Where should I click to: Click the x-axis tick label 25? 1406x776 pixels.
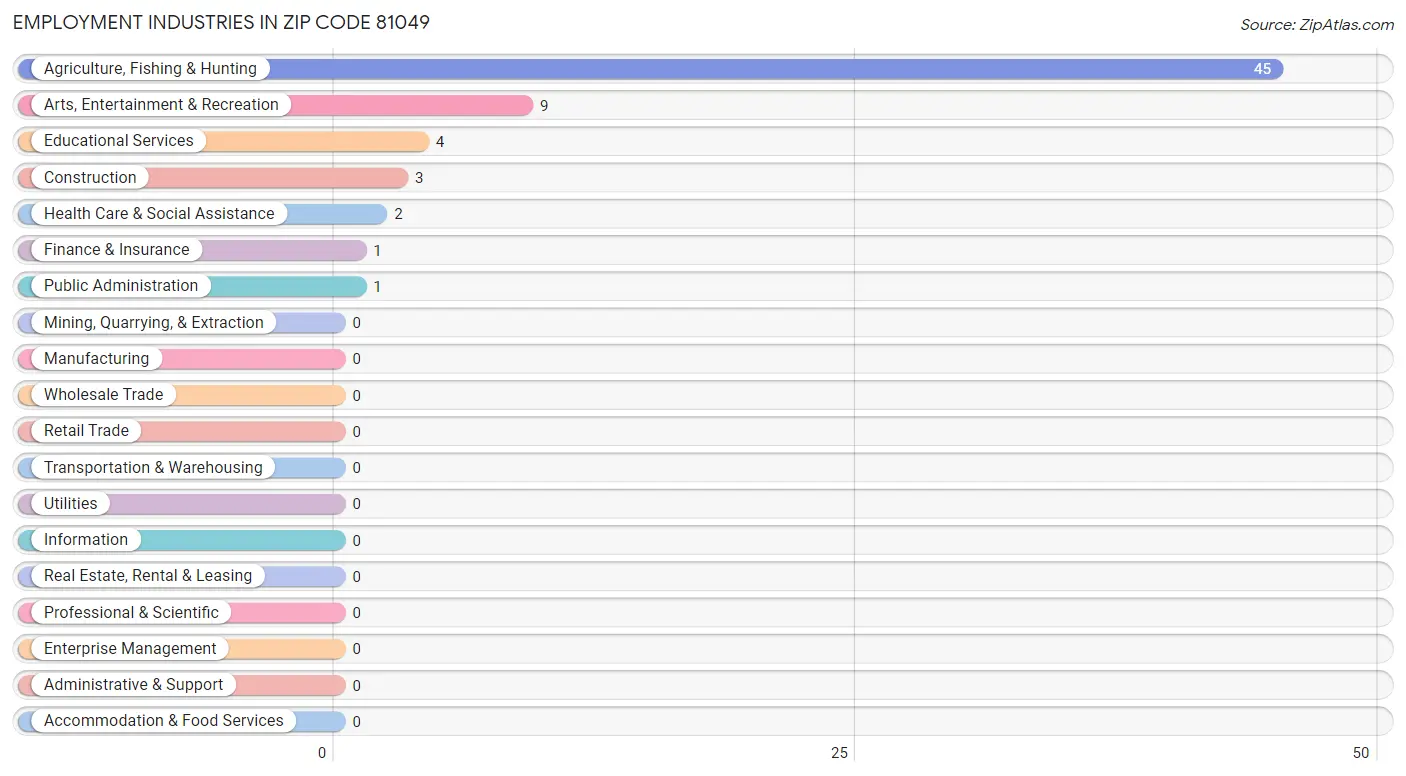click(840, 753)
